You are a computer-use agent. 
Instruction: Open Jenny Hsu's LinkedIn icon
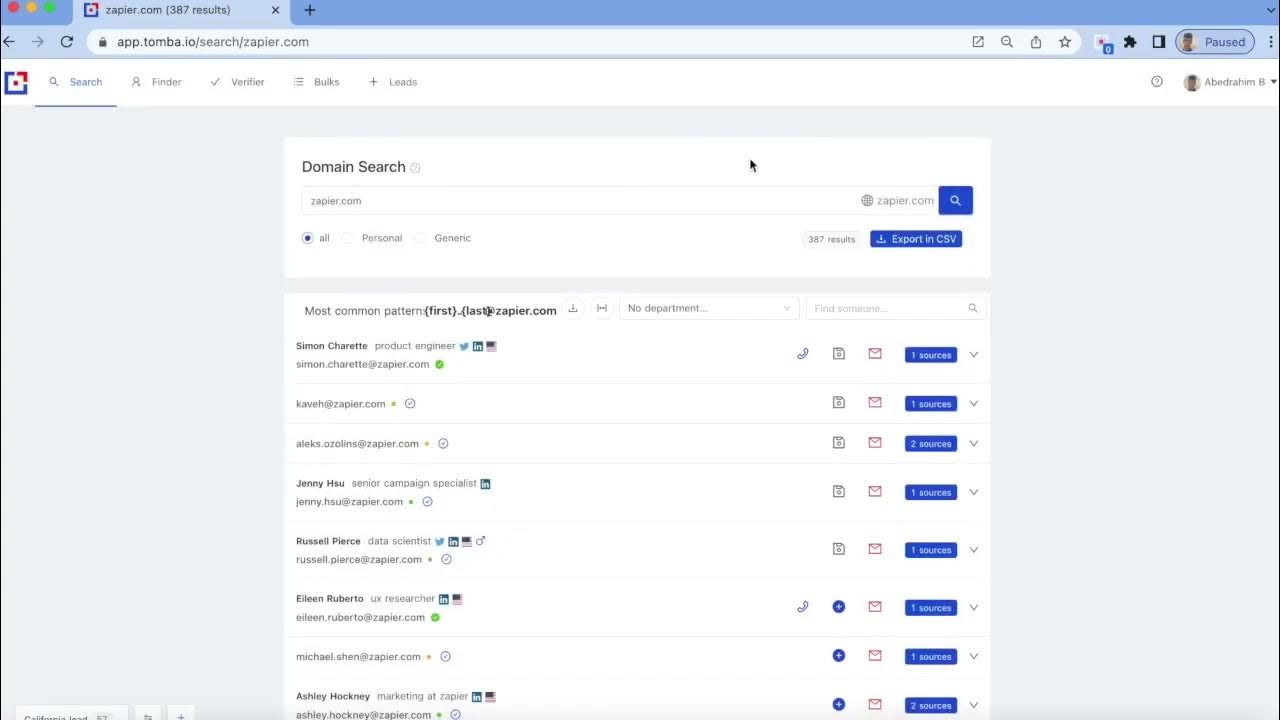click(486, 484)
